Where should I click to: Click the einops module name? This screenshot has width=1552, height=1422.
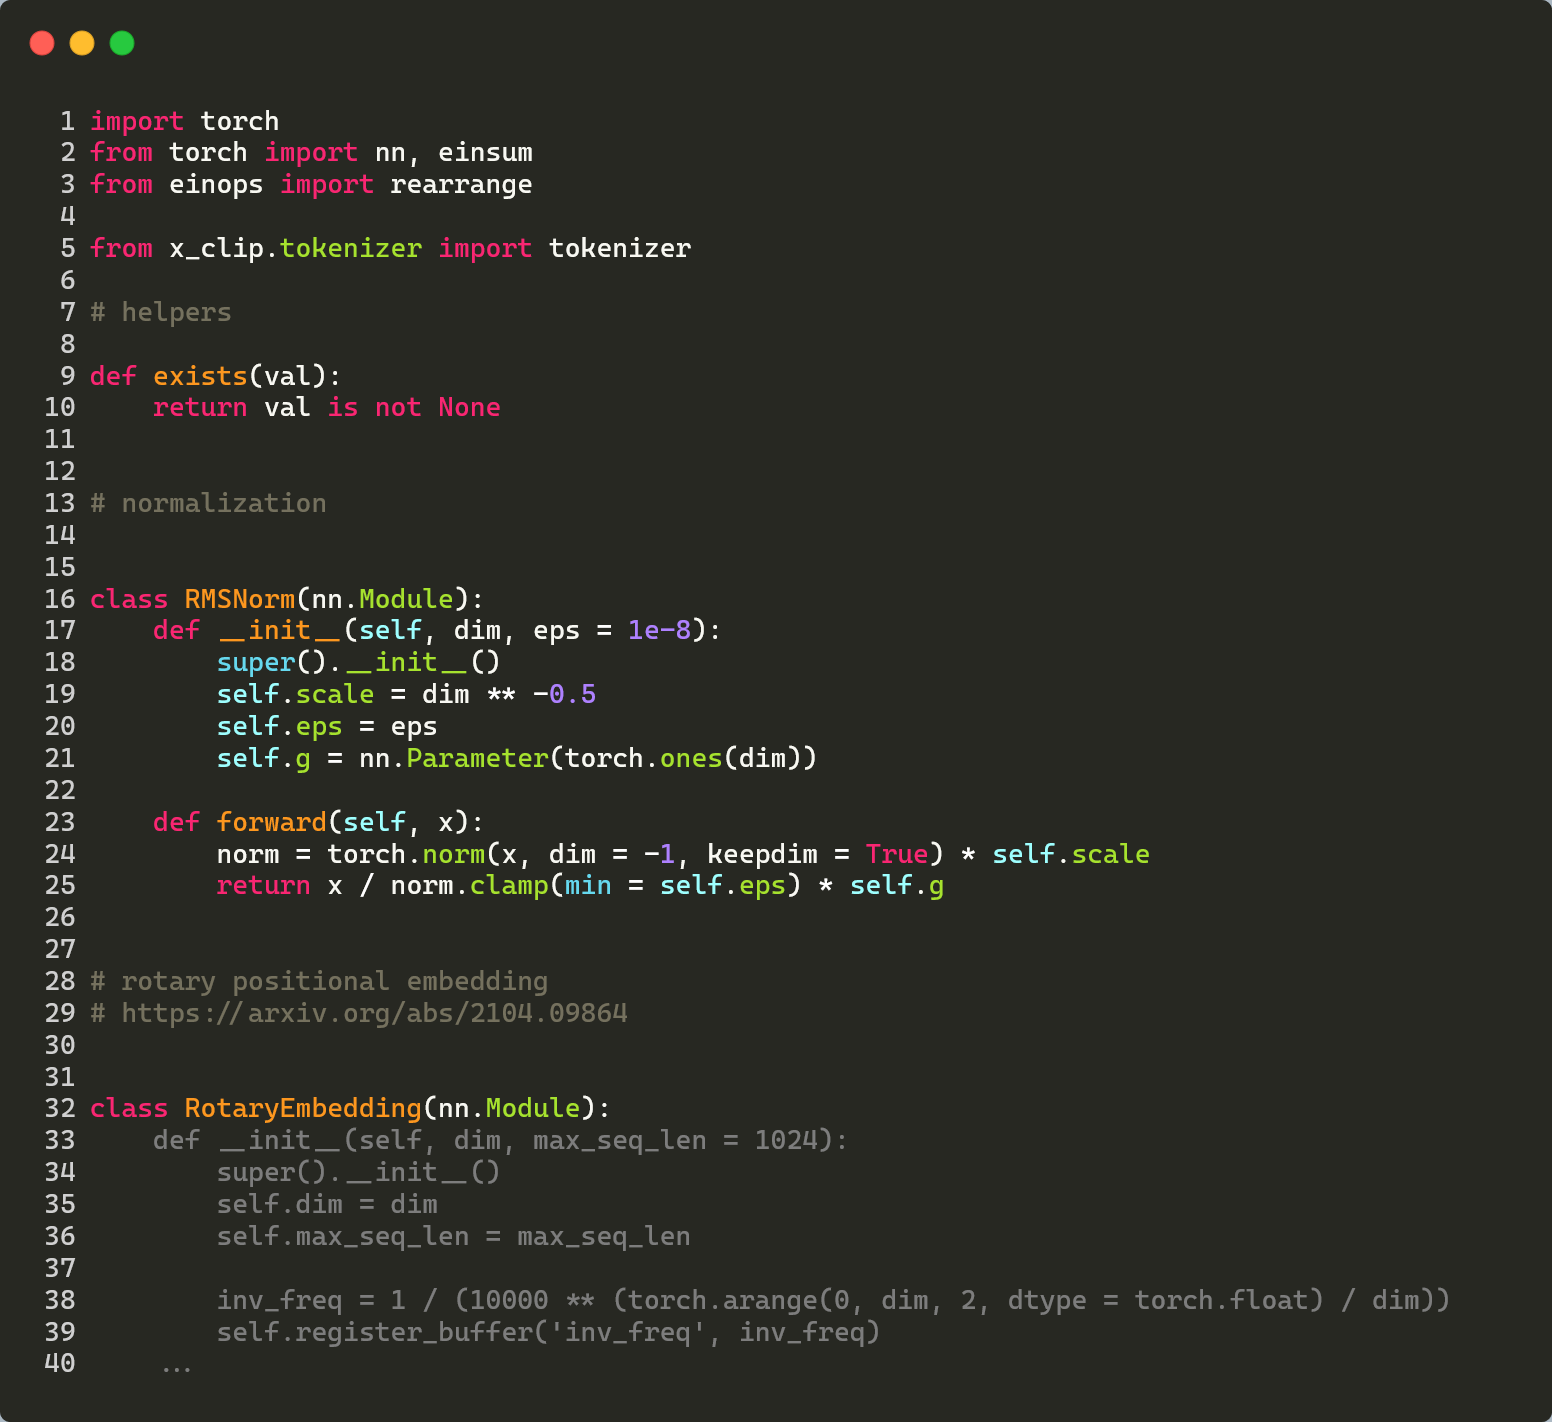[x=215, y=184]
